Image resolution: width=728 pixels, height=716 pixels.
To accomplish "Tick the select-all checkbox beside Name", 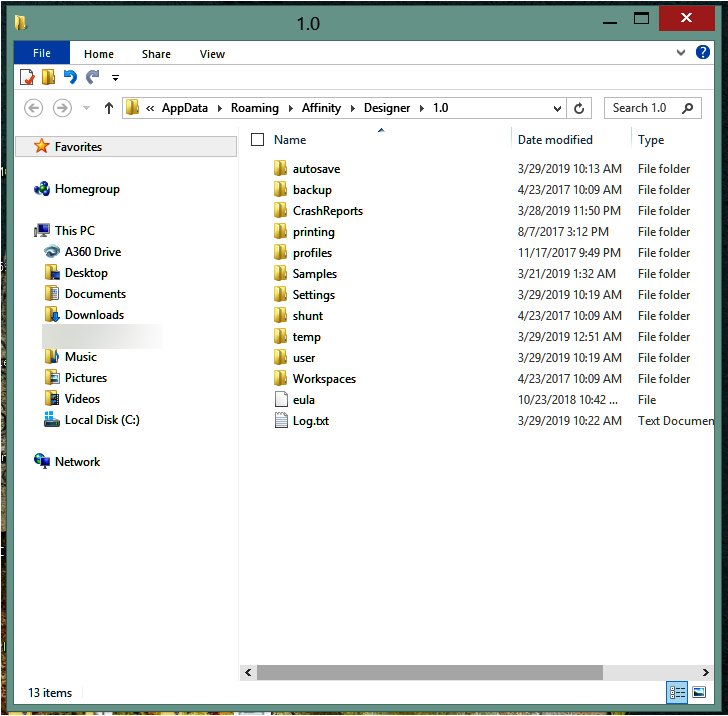I will tap(257, 139).
